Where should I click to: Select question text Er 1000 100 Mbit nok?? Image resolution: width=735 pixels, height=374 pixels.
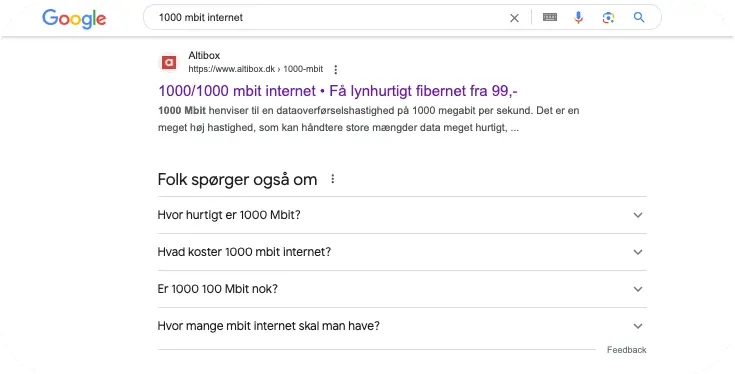218,289
